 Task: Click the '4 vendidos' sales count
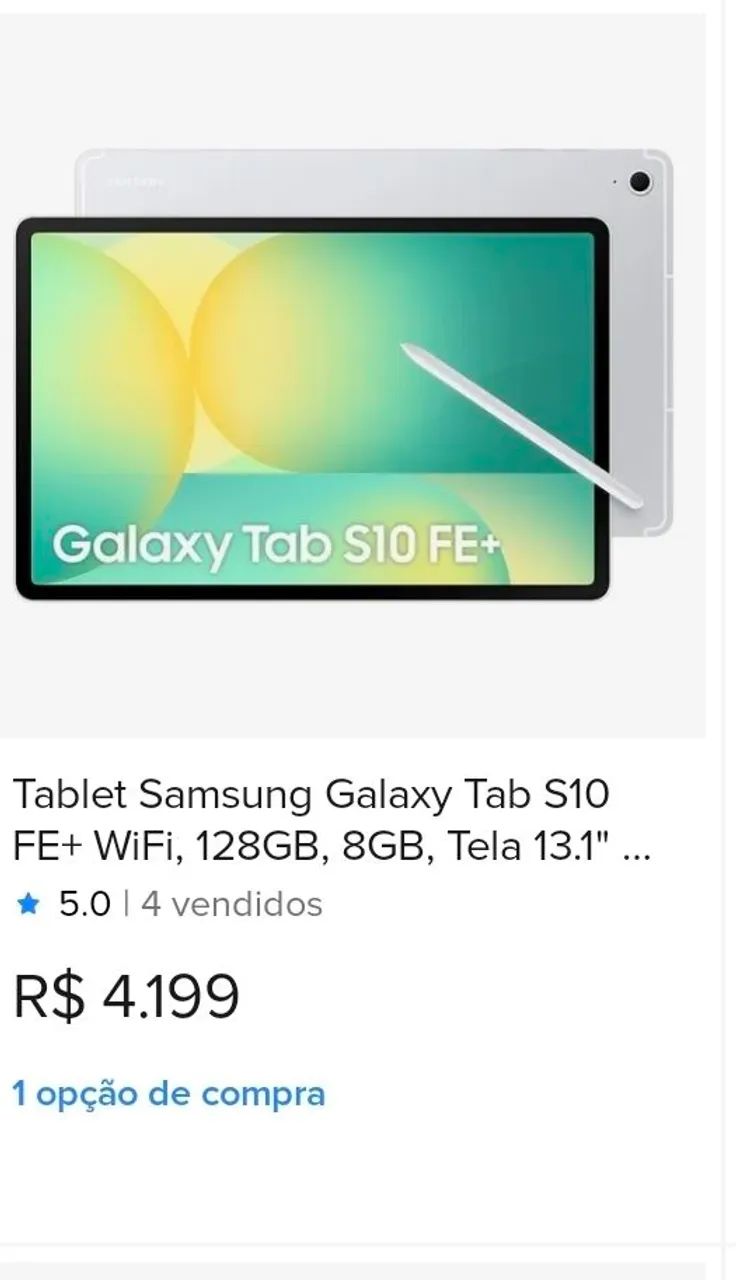(x=232, y=905)
